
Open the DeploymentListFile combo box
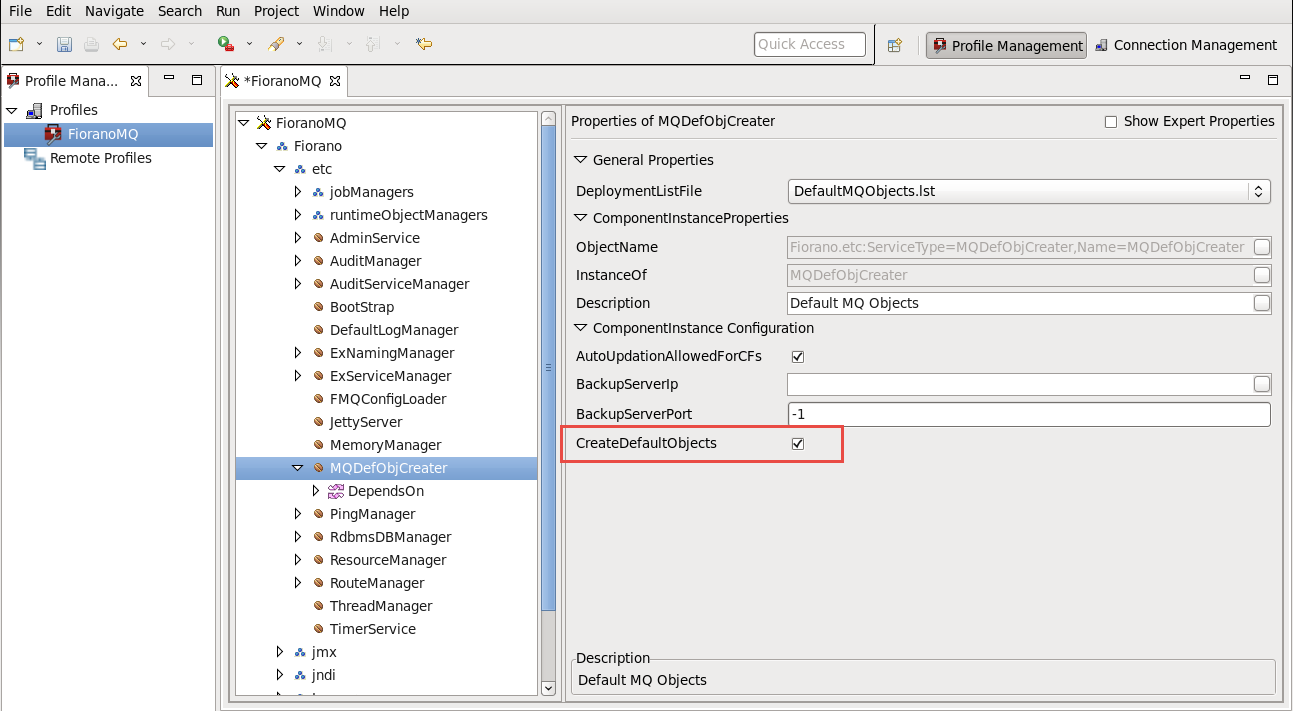[x=1030, y=191]
